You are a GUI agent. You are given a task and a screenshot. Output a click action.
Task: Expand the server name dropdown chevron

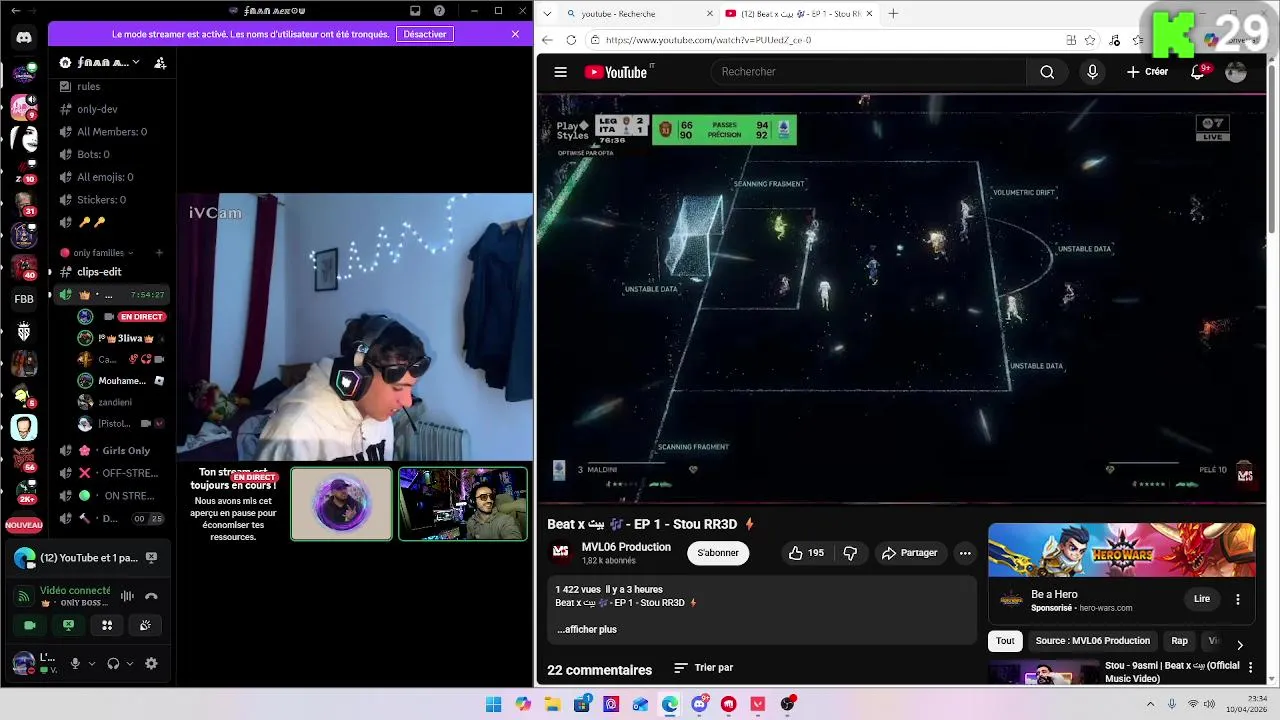click(x=137, y=62)
